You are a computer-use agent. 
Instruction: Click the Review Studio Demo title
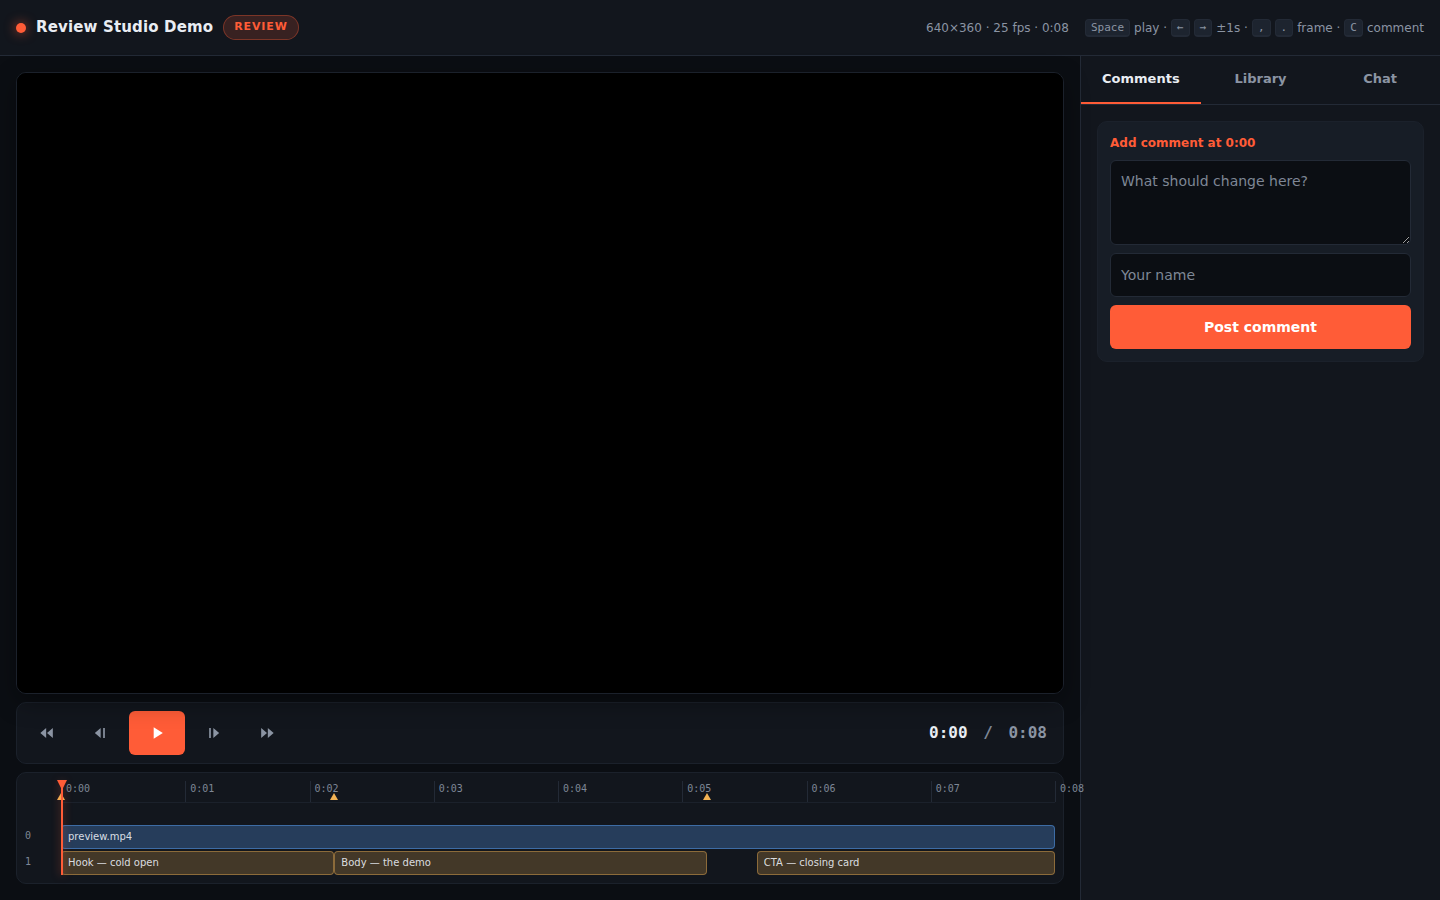tap(125, 27)
